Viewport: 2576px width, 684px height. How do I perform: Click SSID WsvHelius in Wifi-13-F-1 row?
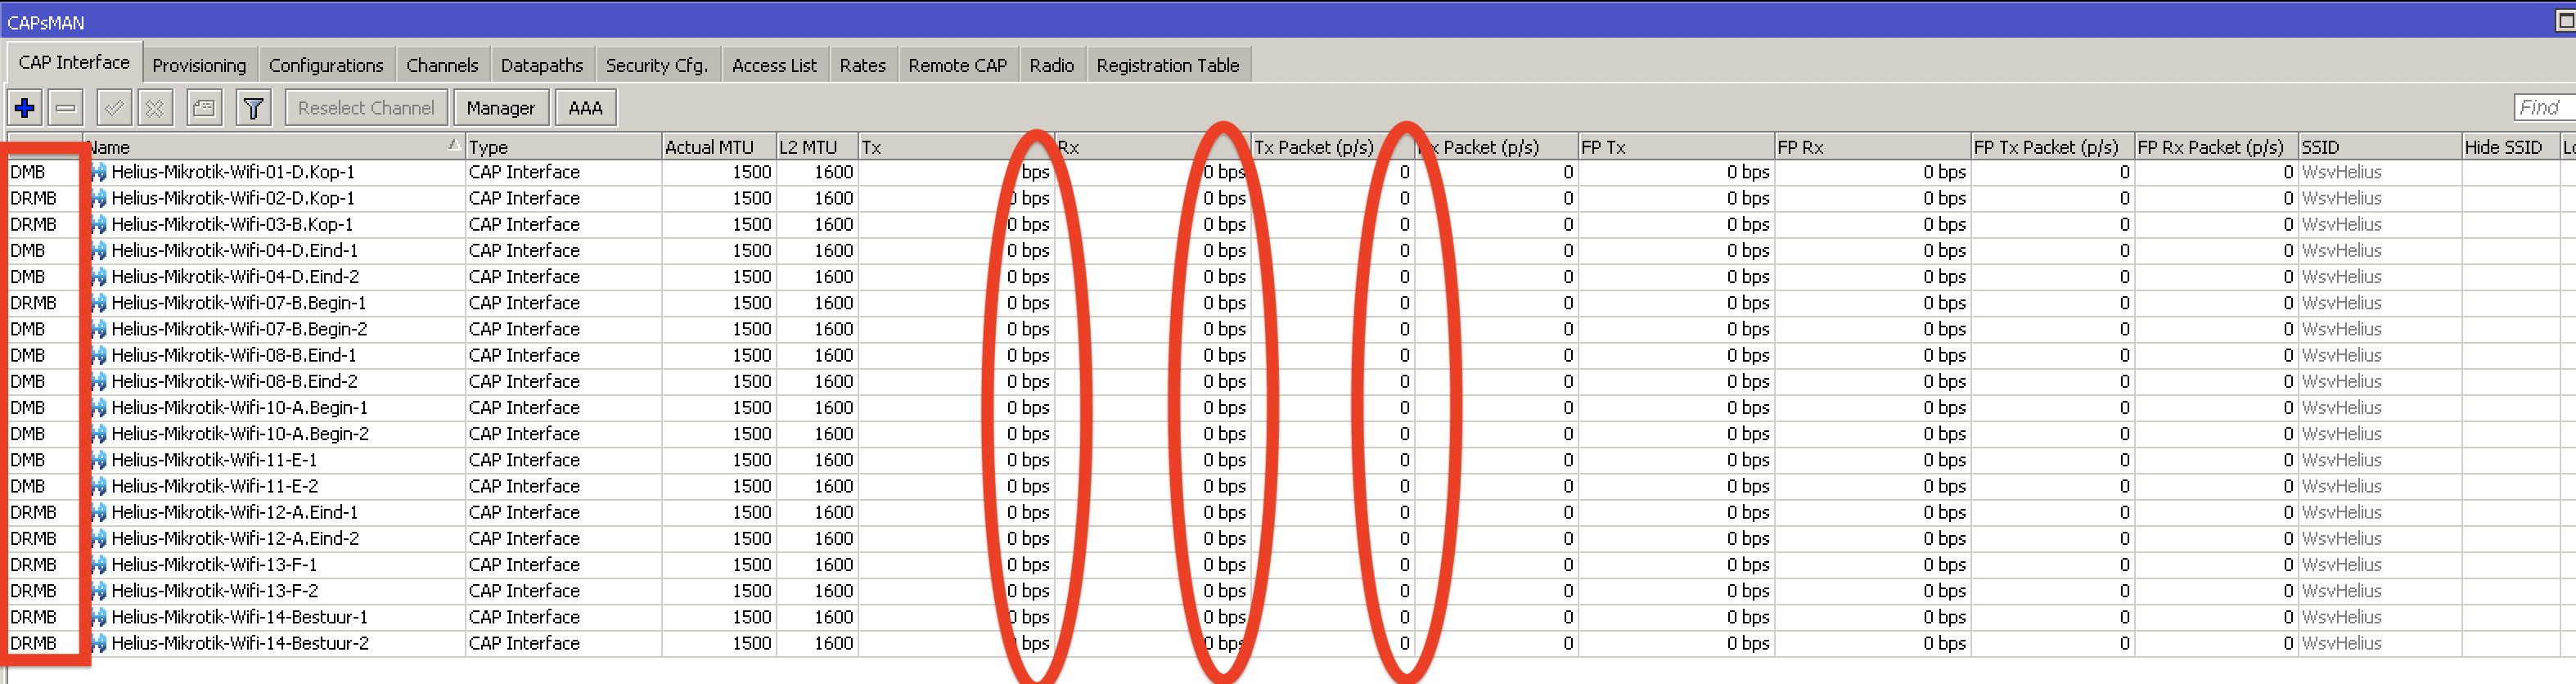pyautogui.click(x=2341, y=564)
